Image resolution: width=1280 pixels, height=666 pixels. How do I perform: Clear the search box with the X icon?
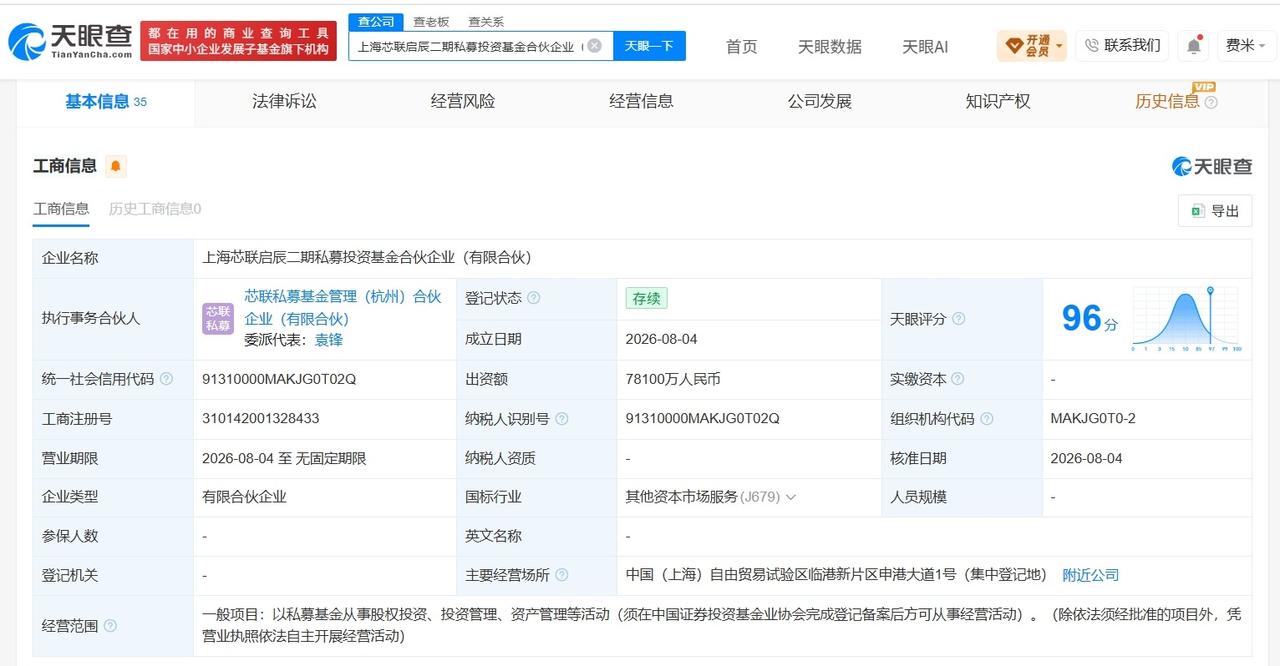click(594, 45)
